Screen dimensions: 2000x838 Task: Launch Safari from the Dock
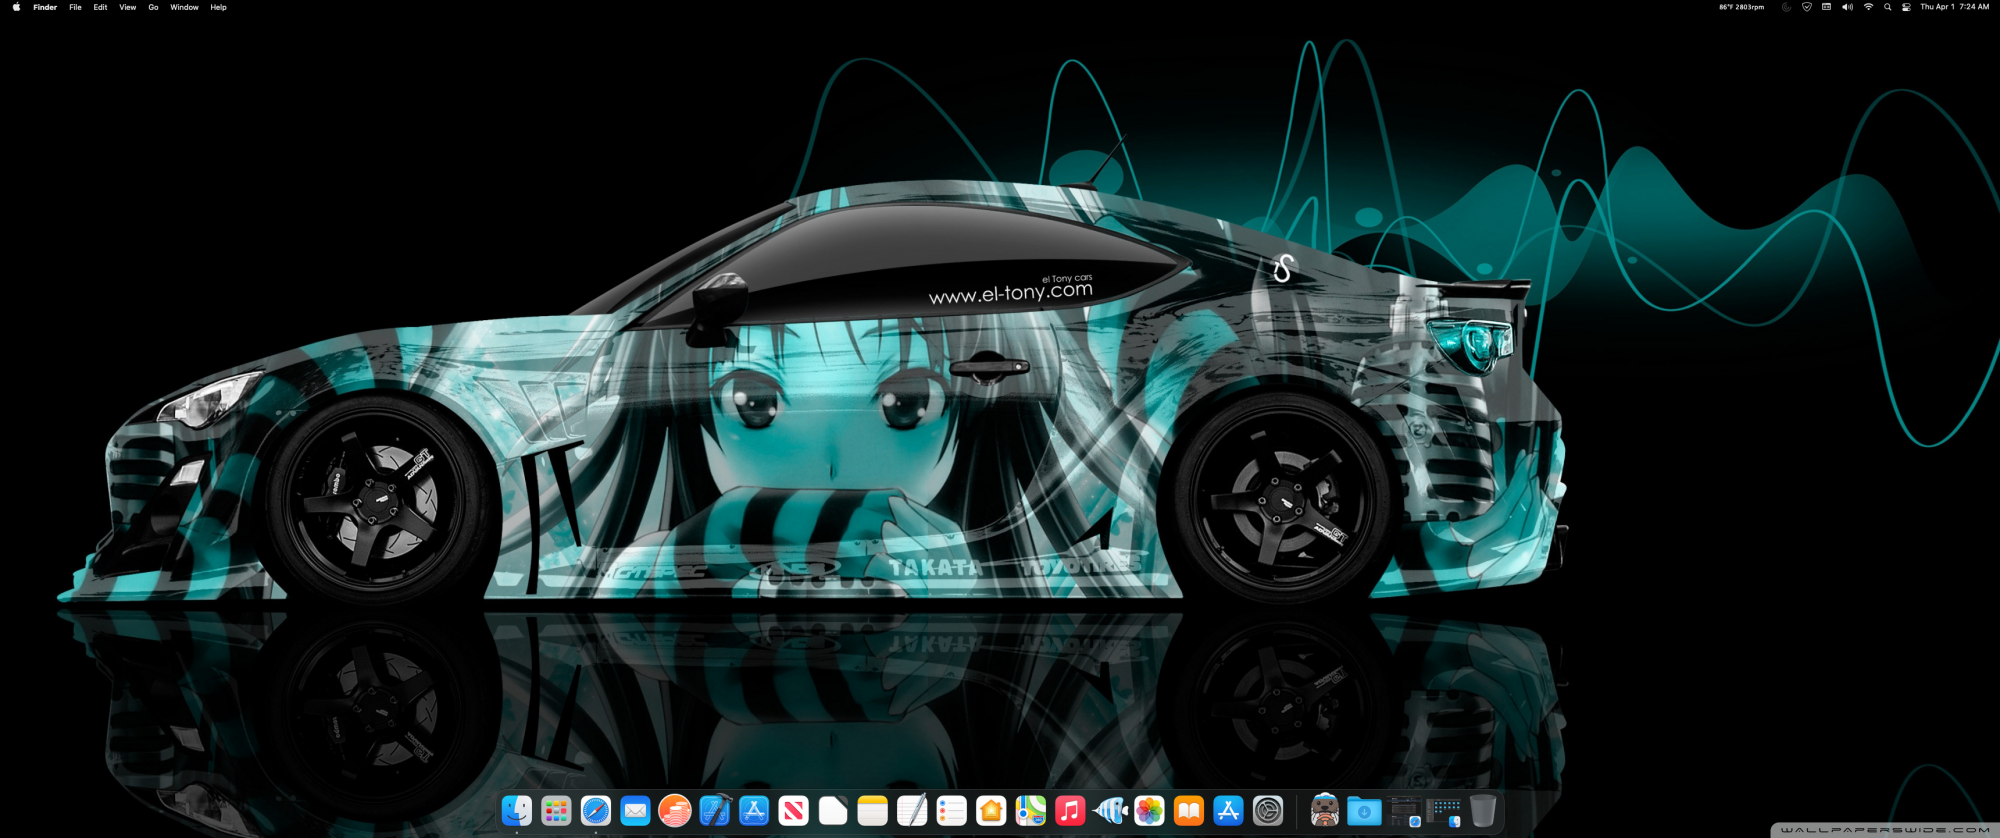click(x=596, y=811)
